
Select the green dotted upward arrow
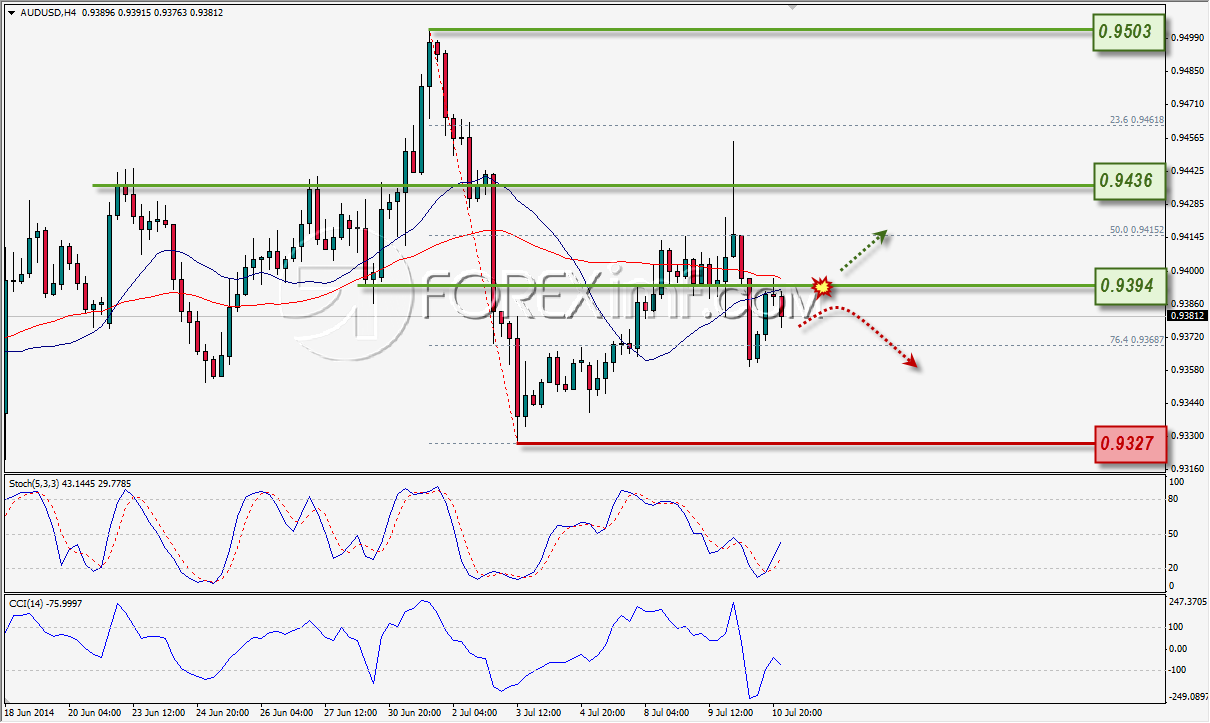(x=863, y=250)
